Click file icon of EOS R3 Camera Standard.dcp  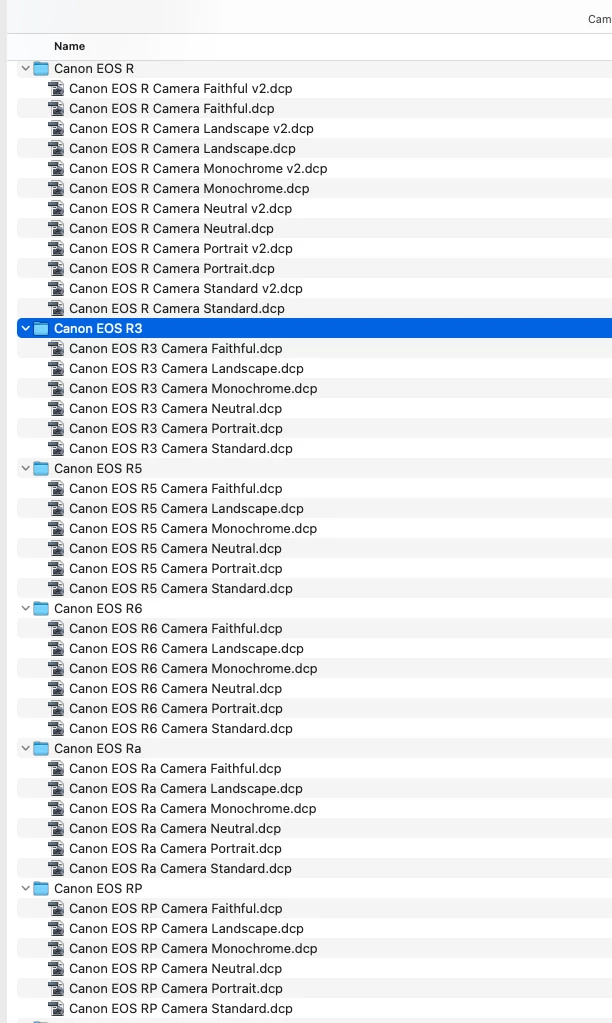click(x=57, y=448)
